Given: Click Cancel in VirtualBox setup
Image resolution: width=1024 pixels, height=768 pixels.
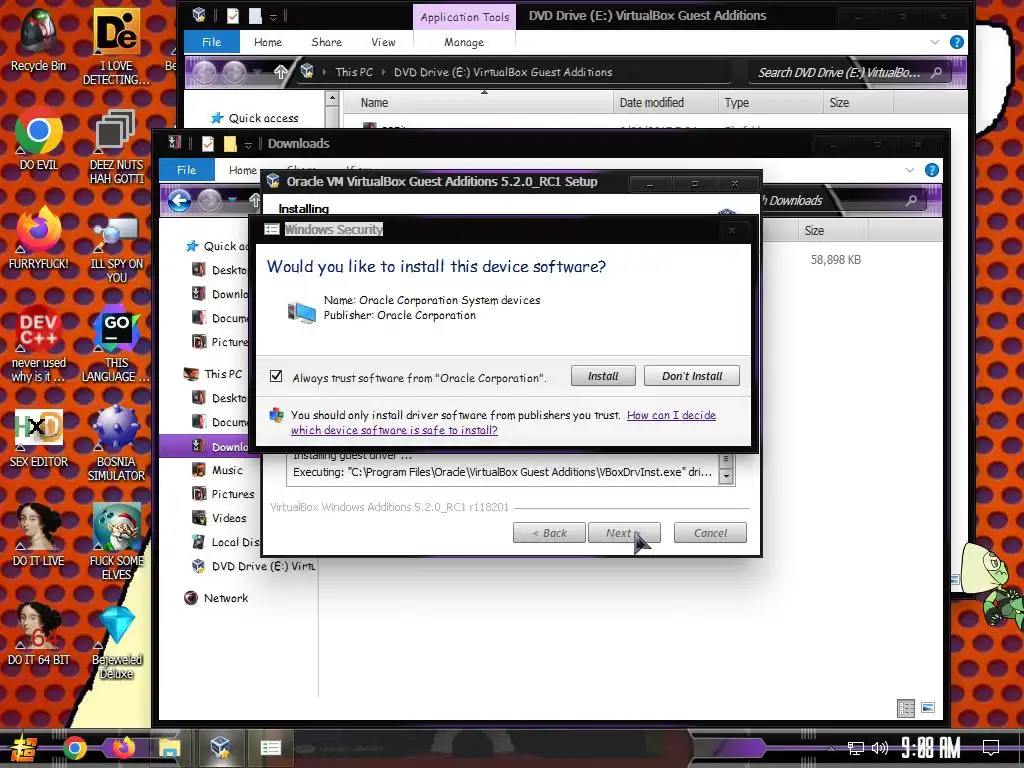Looking at the screenshot, I should click(710, 533).
